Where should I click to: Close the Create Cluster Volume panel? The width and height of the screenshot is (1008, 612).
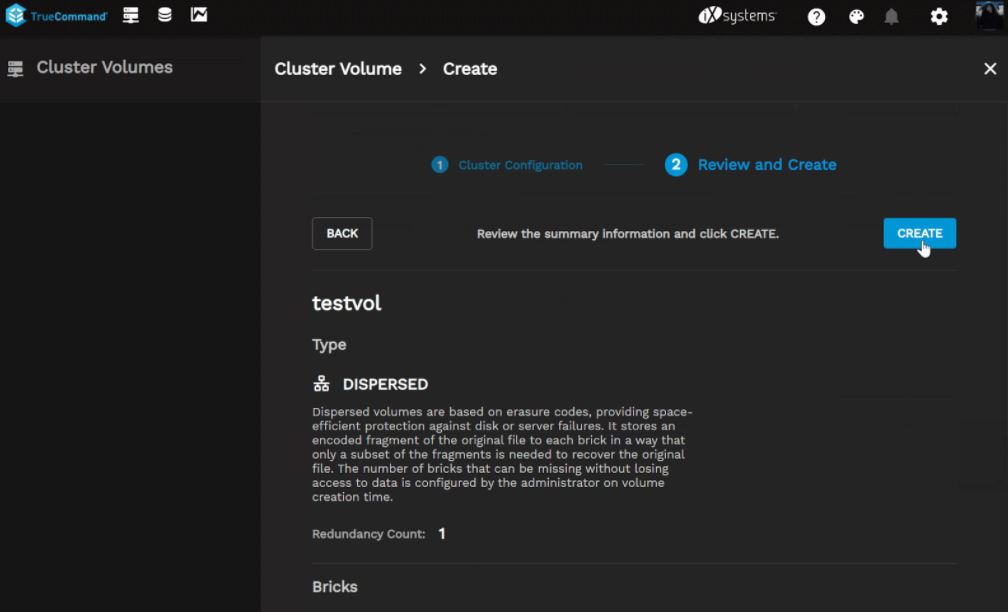(x=990, y=69)
